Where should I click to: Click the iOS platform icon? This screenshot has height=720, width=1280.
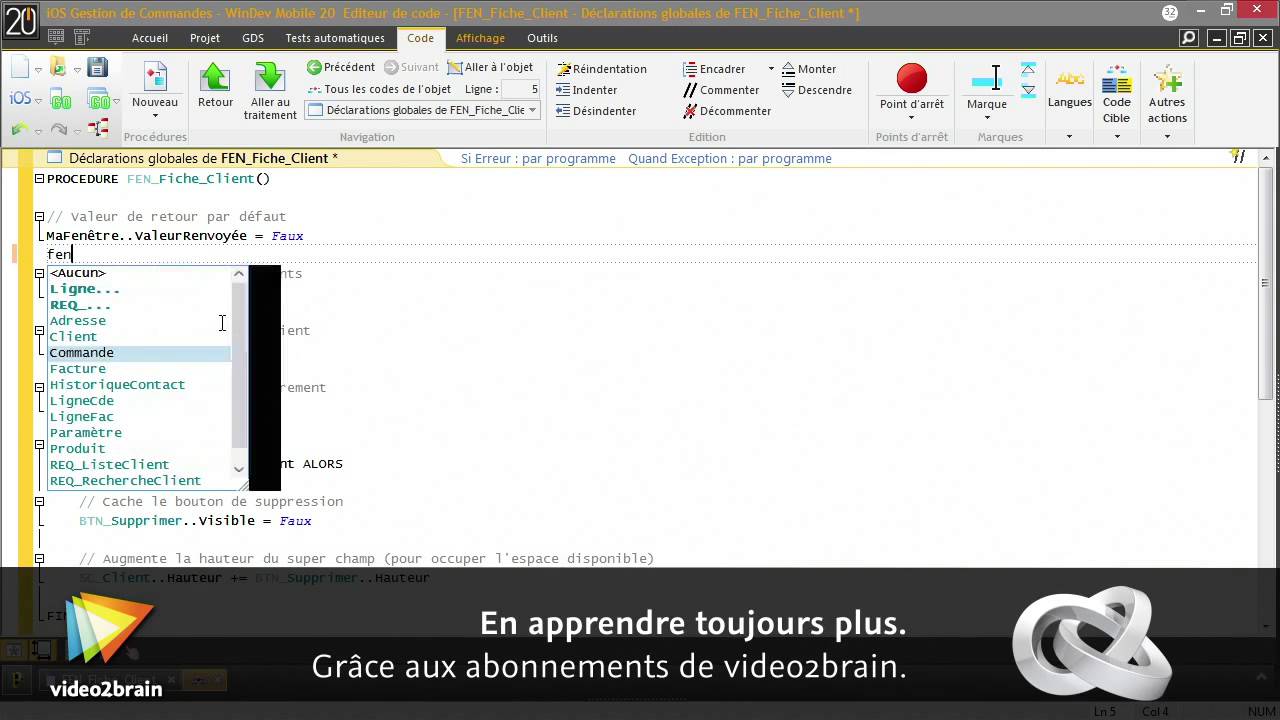point(20,99)
